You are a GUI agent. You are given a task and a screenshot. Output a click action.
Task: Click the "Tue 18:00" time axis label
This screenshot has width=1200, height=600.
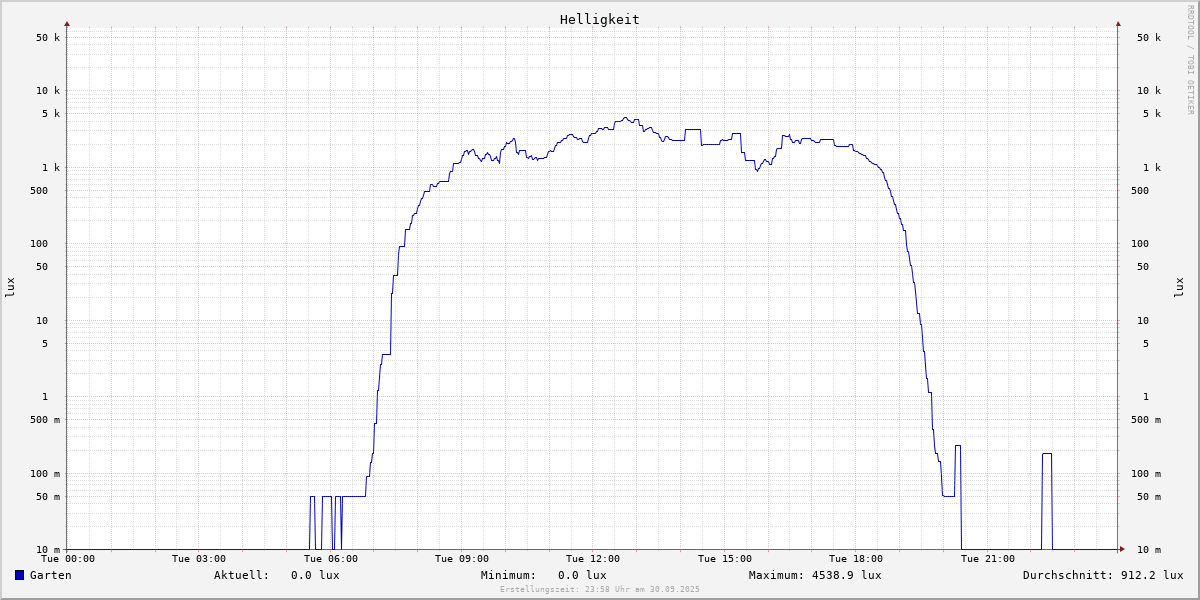[x=856, y=559]
